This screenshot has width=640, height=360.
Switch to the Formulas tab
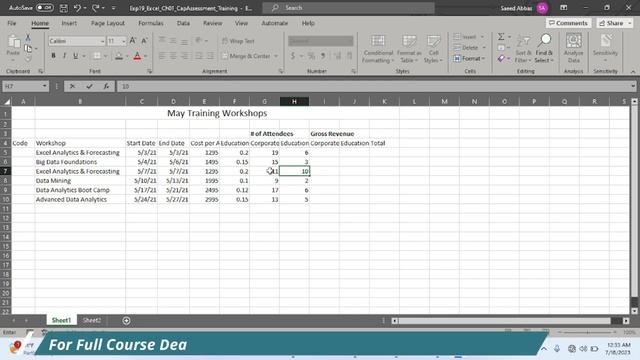pyautogui.click(x=151, y=23)
